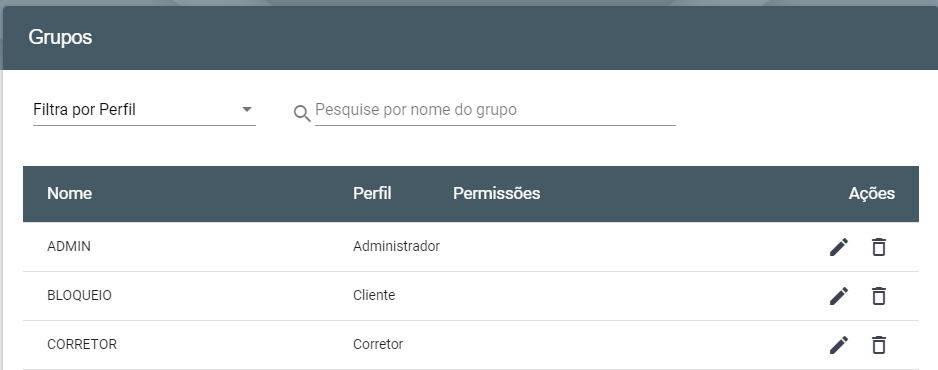
Task: Delete the ADMIN group using trash icon
Action: [878, 247]
